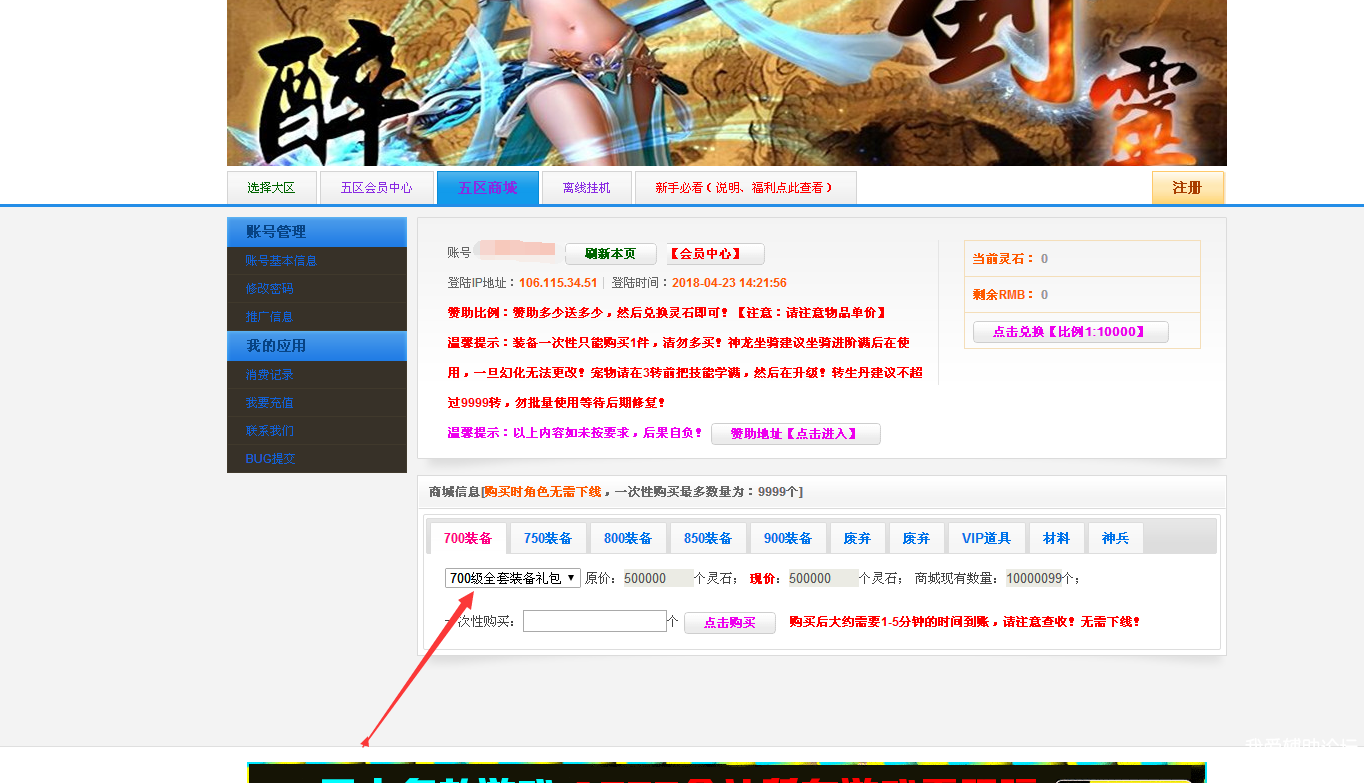Go to 离线挂机 in the navigation bar
The height and width of the screenshot is (783, 1364).
pyautogui.click(x=586, y=188)
